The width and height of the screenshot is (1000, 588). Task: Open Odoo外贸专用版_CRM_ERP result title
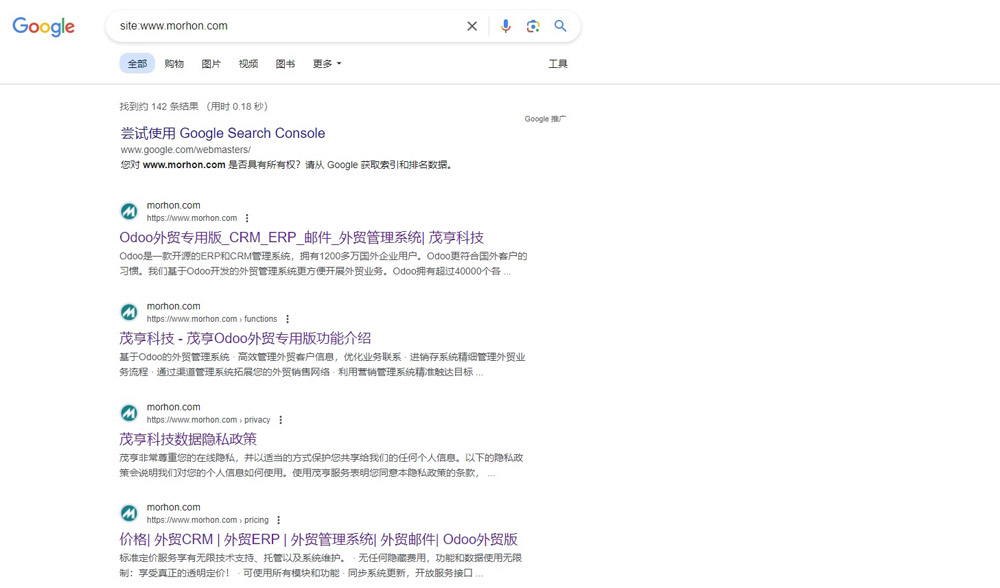coord(302,238)
